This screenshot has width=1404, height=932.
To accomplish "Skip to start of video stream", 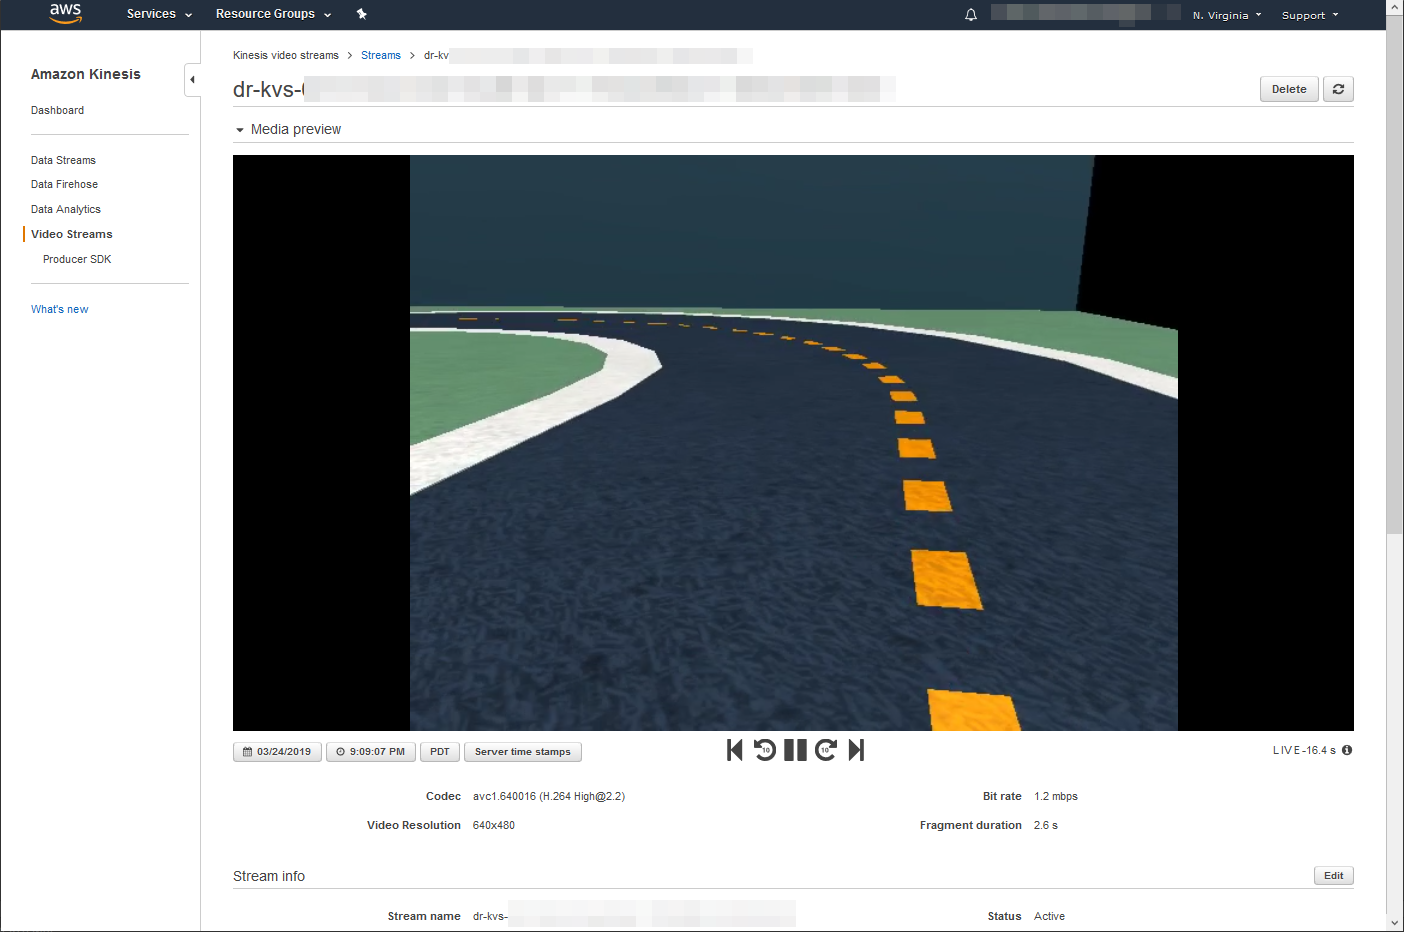I will (735, 750).
